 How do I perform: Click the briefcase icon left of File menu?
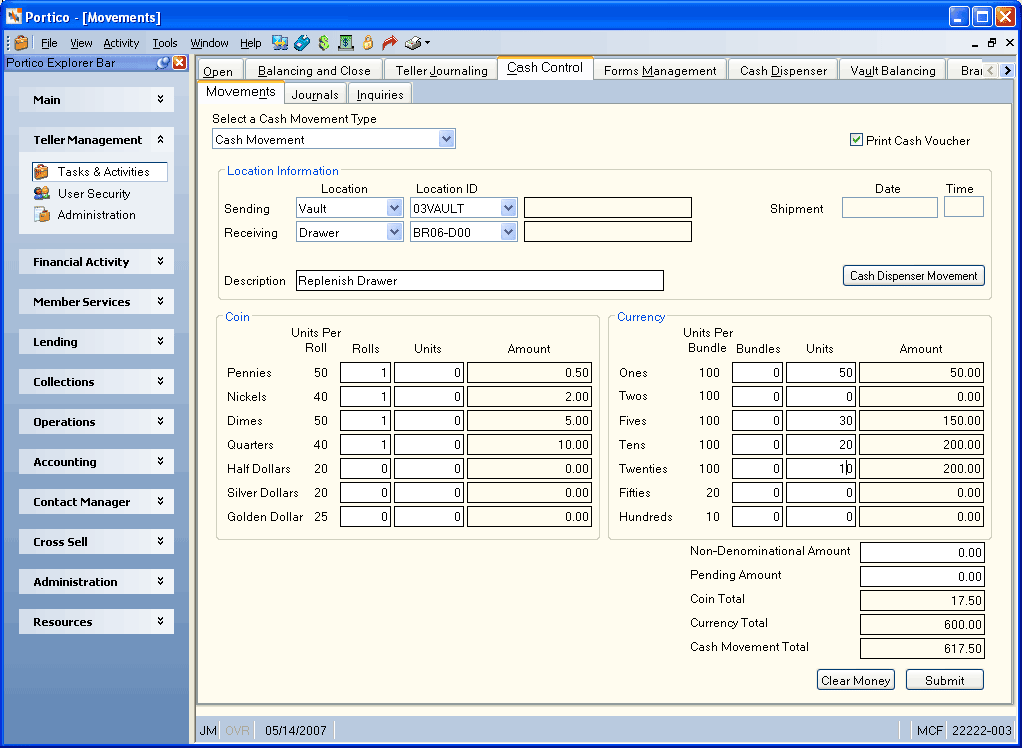[x=22, y=43]
